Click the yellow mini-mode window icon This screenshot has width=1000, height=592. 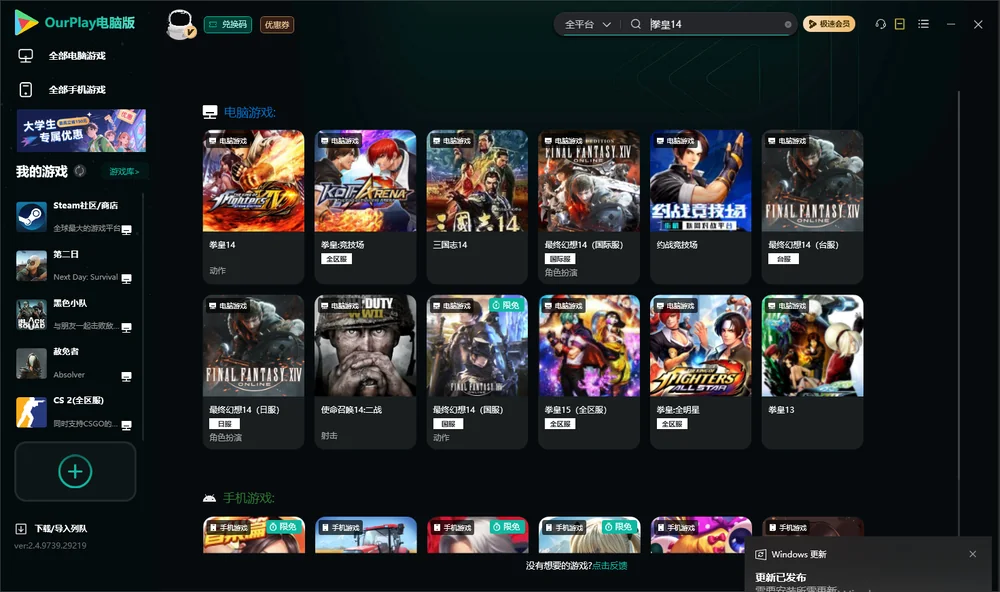point(900,24)
